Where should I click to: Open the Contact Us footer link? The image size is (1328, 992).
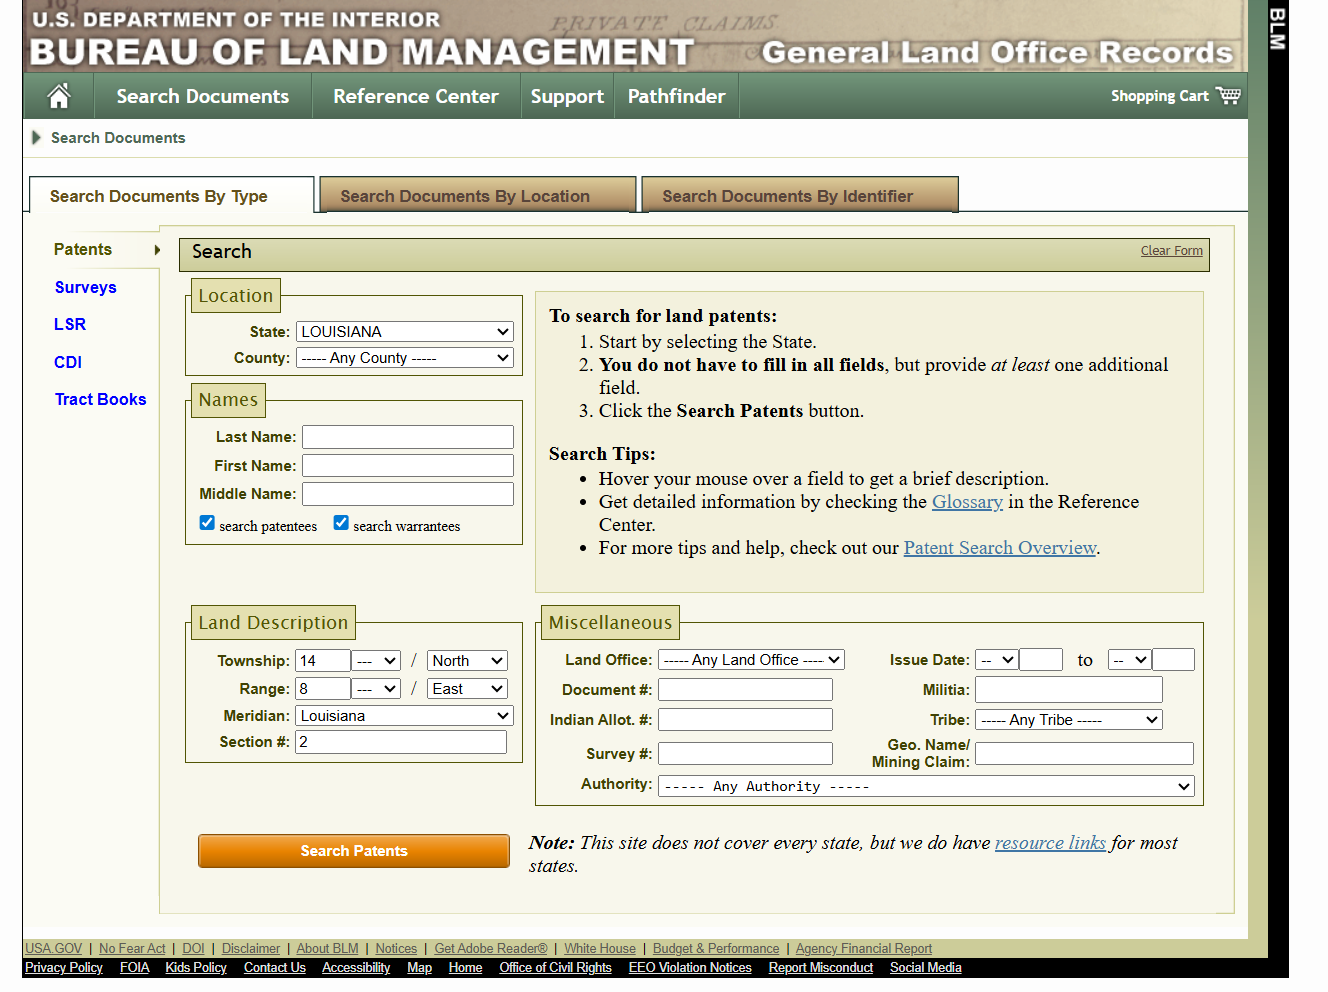[275, 968]
